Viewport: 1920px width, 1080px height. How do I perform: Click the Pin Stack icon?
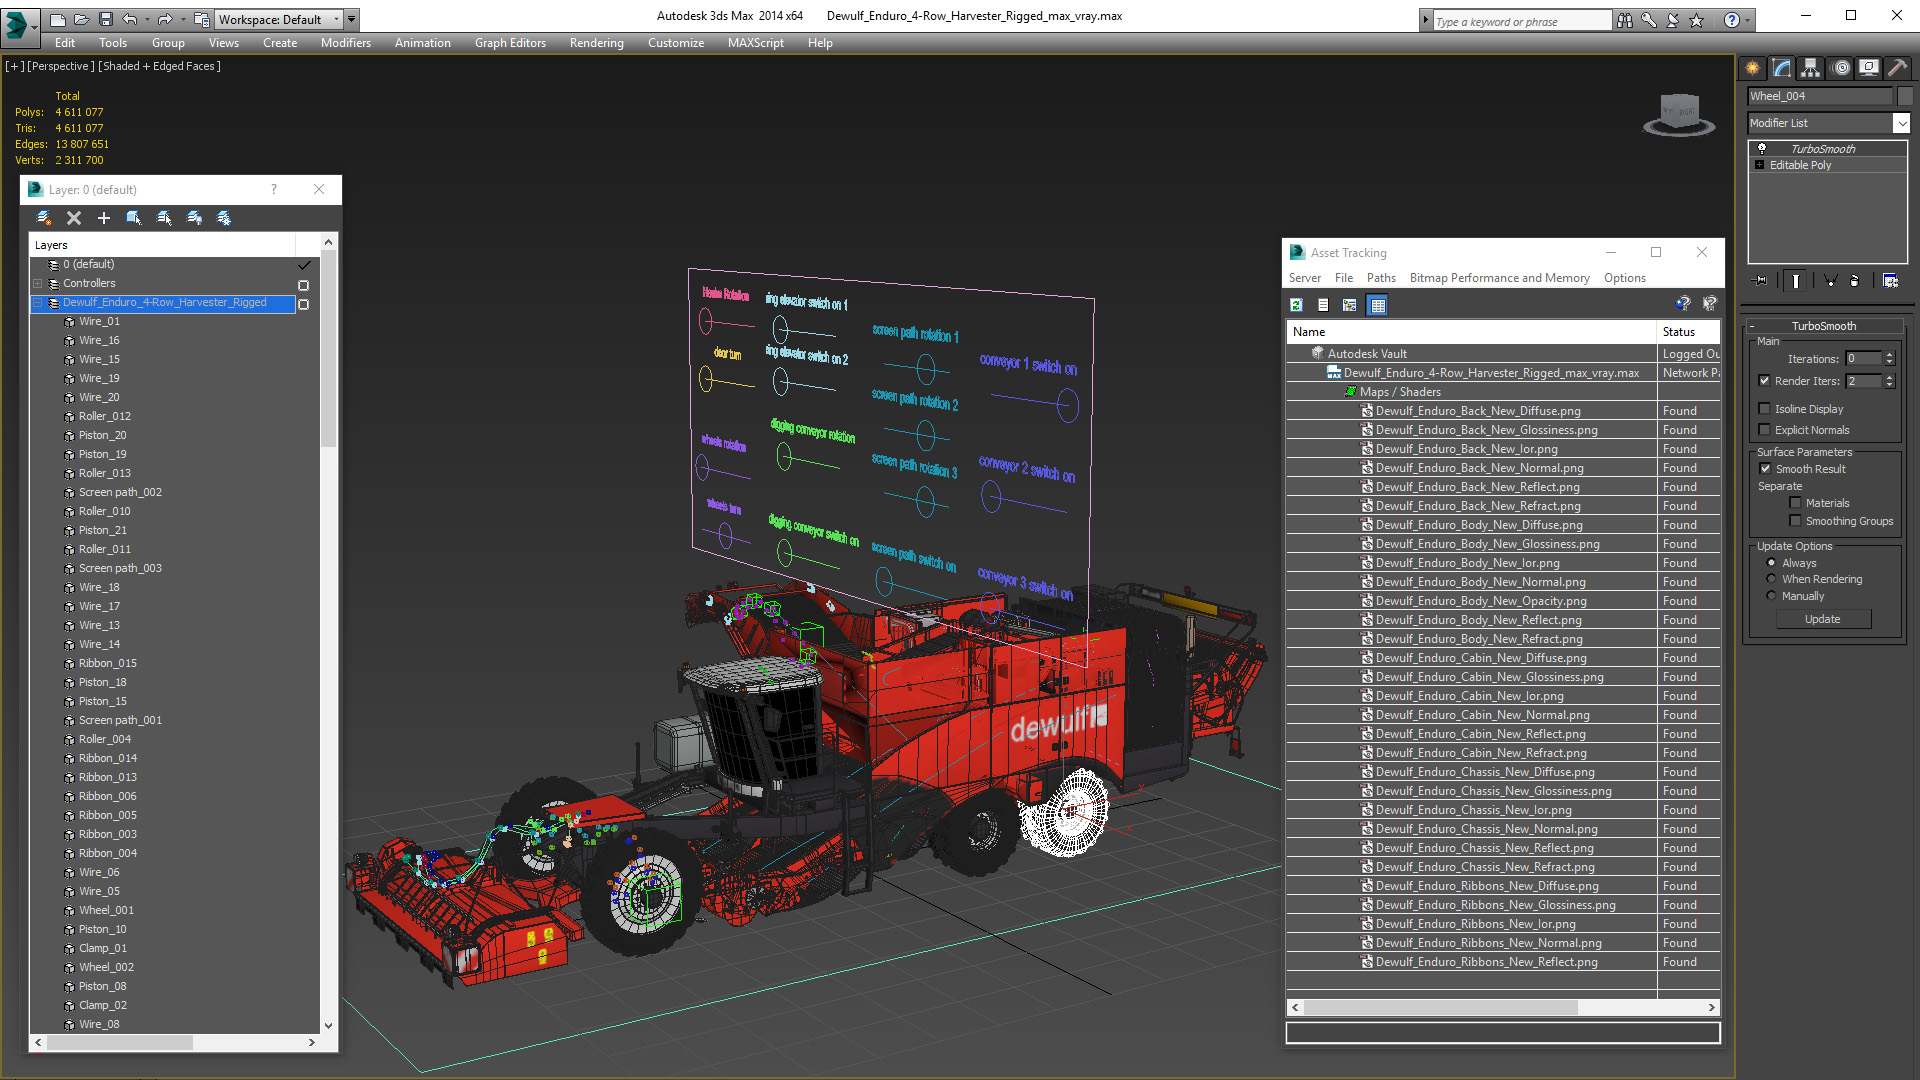(x=1761, y=281)
